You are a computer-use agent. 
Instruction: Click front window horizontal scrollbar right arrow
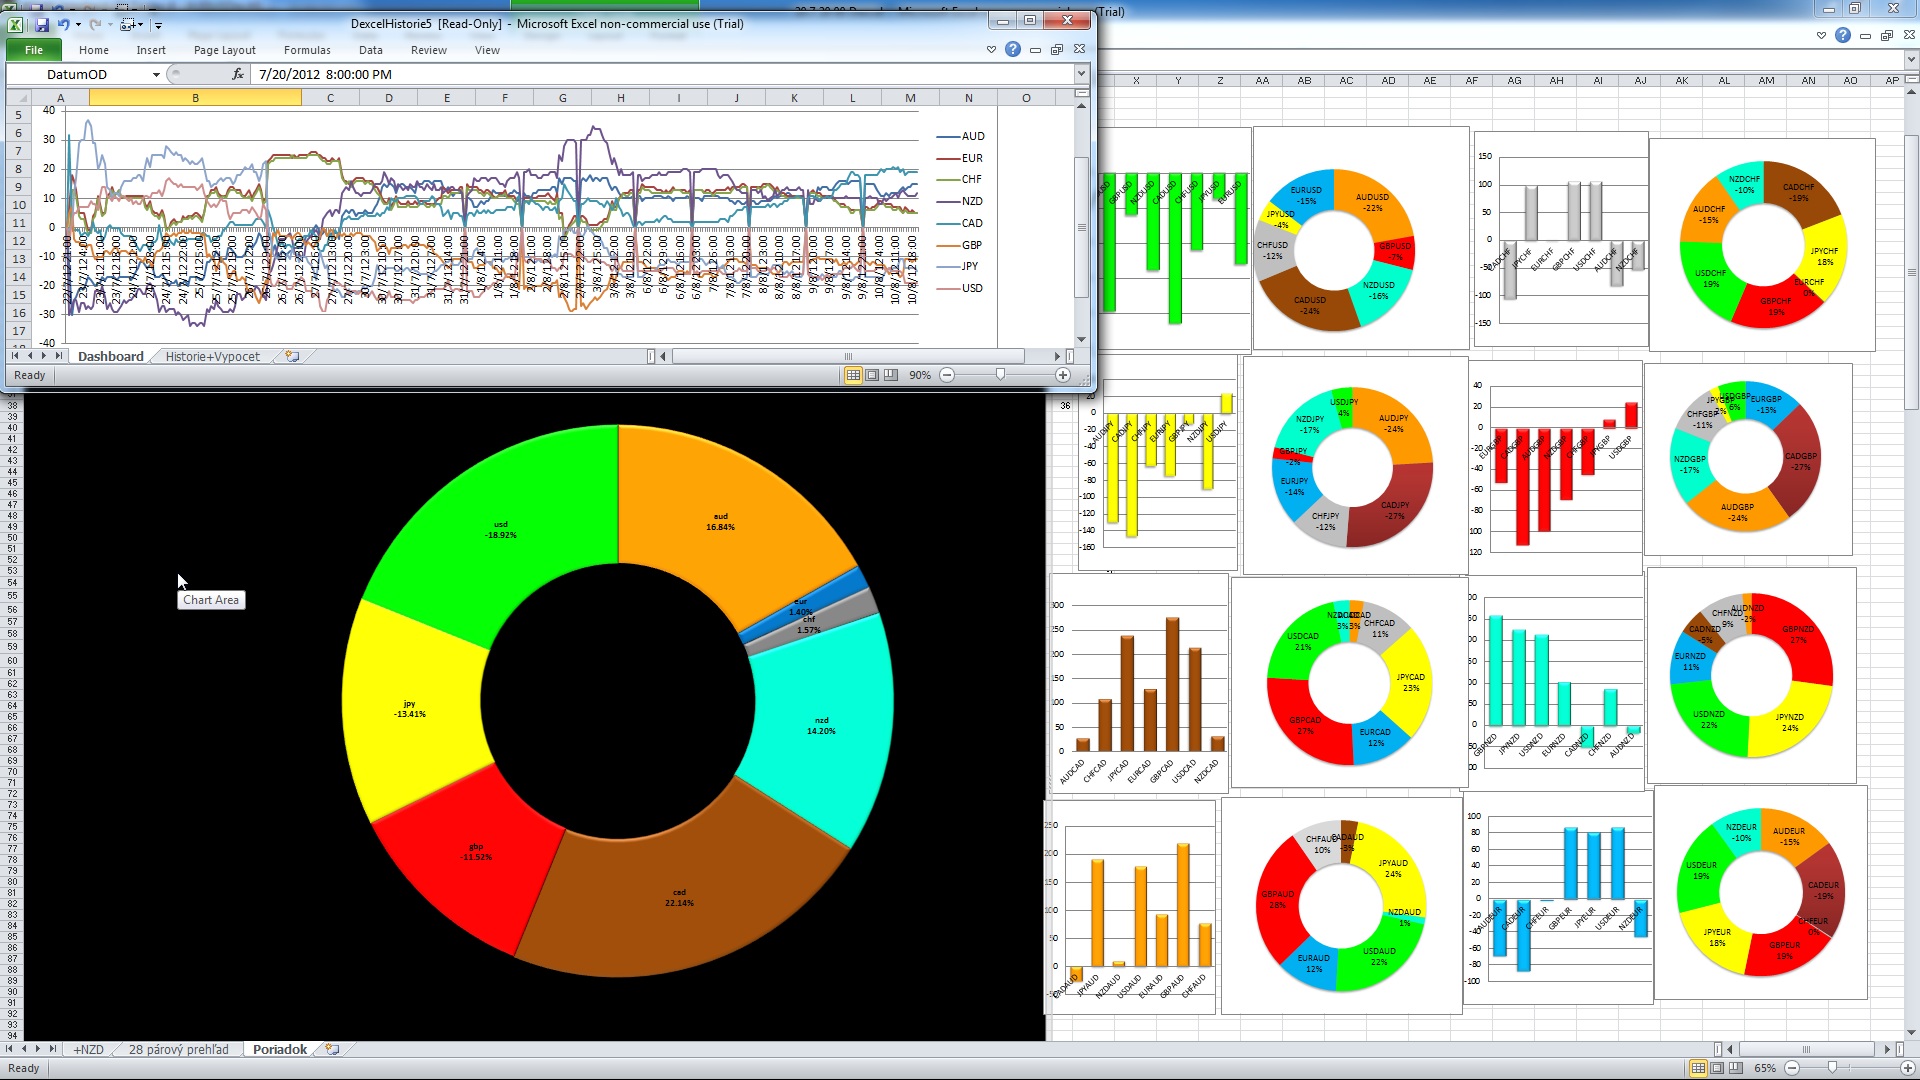pos(1057,356)
